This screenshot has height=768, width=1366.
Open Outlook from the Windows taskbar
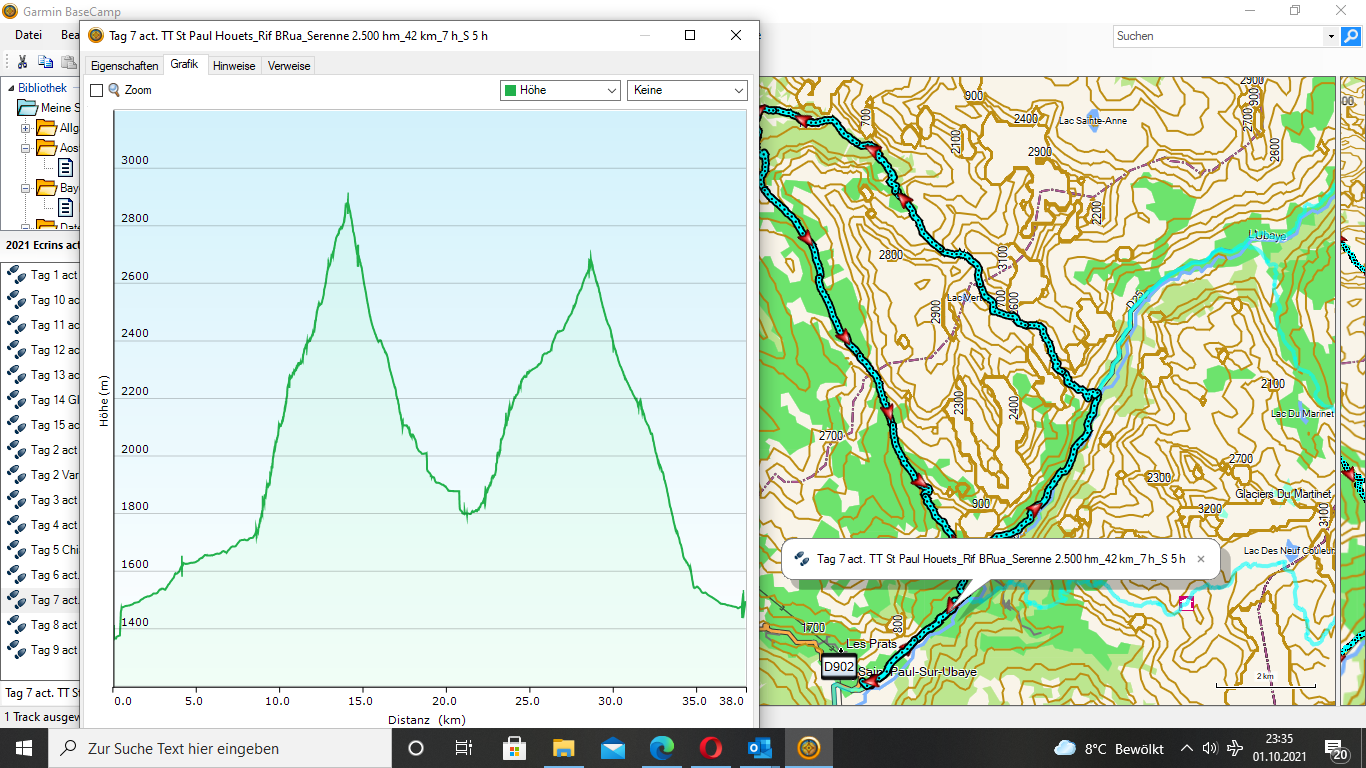pyautogui.click(x=760, y=748)
